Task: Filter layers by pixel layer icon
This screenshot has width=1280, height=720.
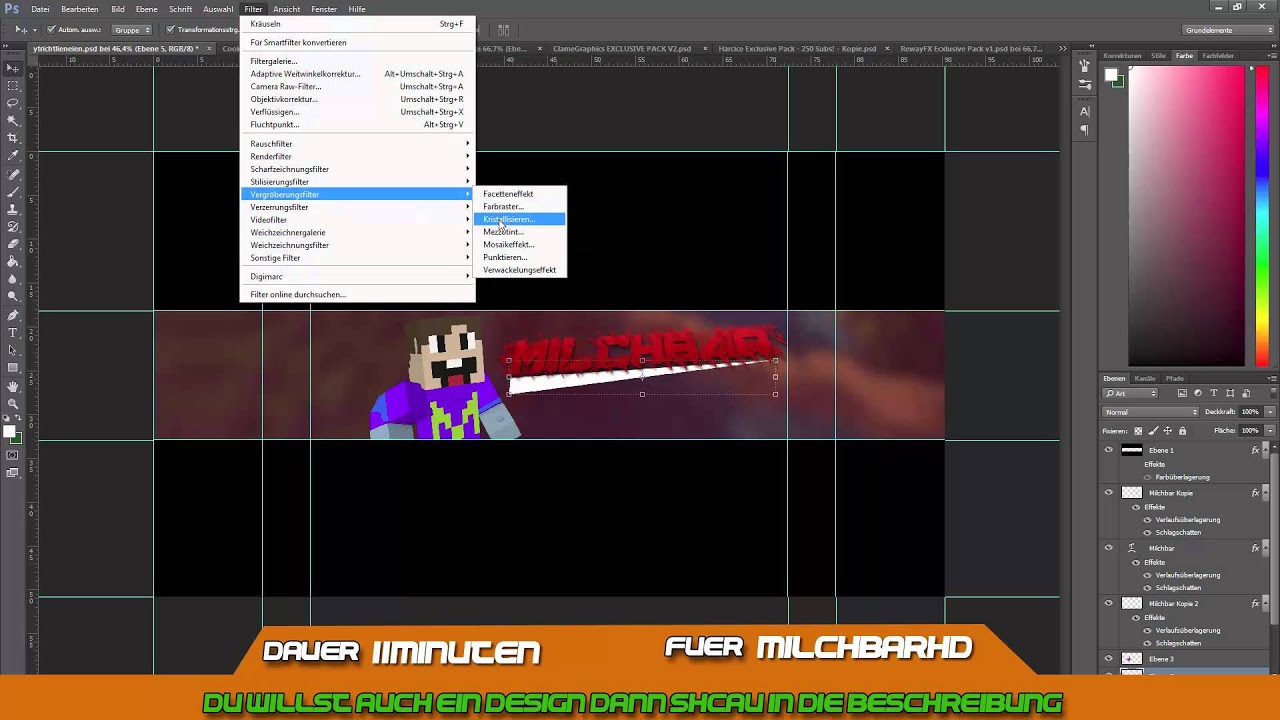Action: coord(1182,393)
